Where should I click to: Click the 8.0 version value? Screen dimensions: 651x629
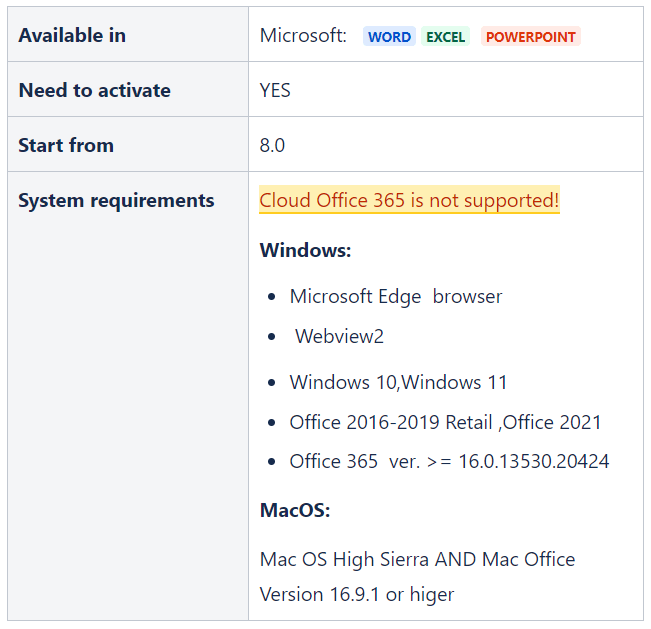(272, 145)
